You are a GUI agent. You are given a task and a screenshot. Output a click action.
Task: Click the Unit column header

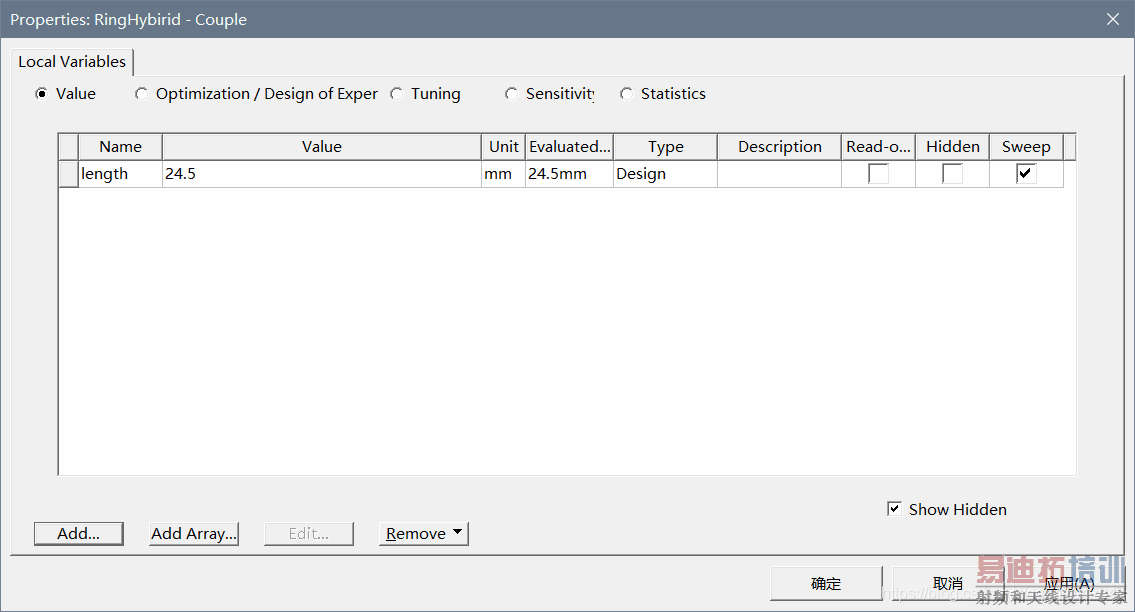[504, 147]
